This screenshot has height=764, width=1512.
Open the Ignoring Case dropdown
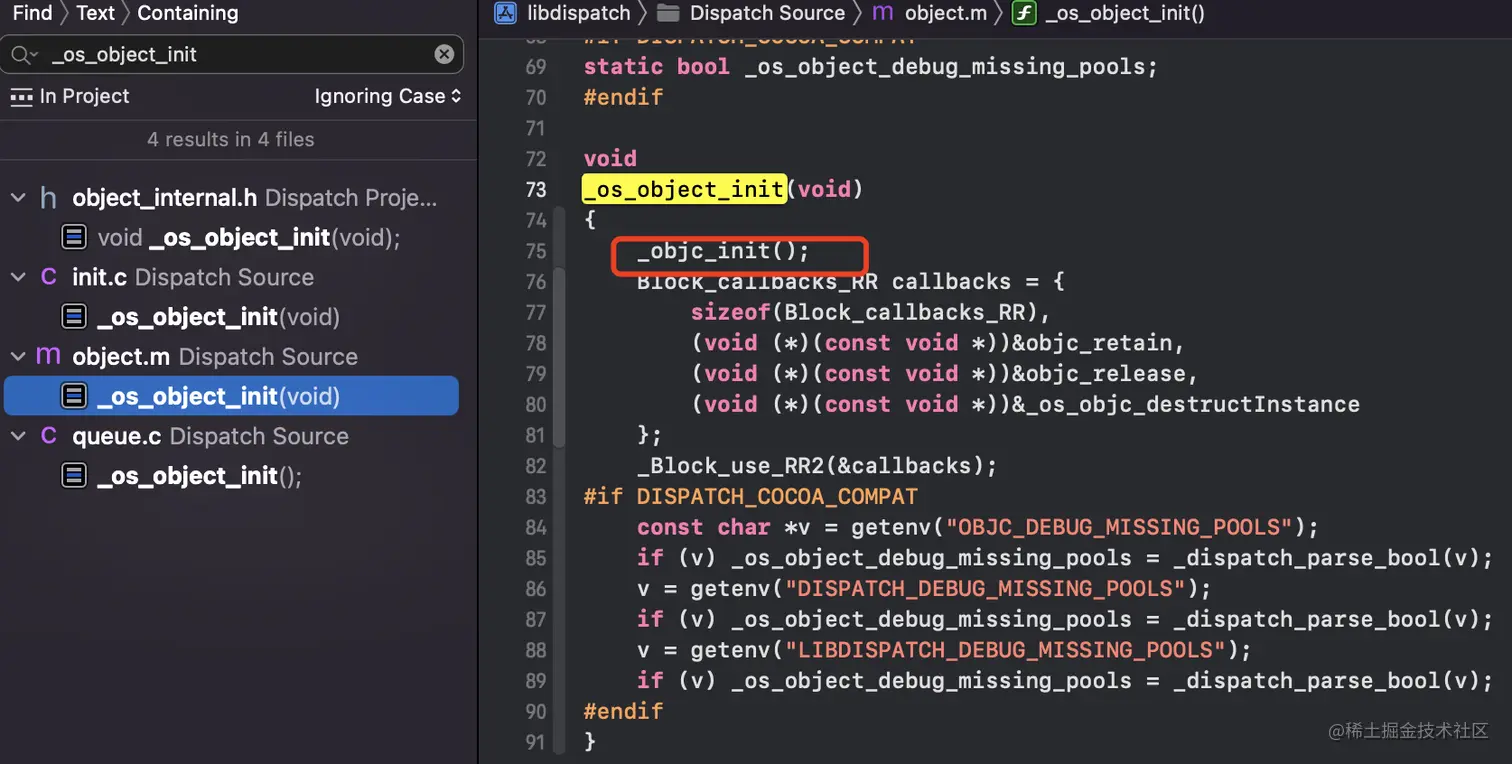pos(388,96)
